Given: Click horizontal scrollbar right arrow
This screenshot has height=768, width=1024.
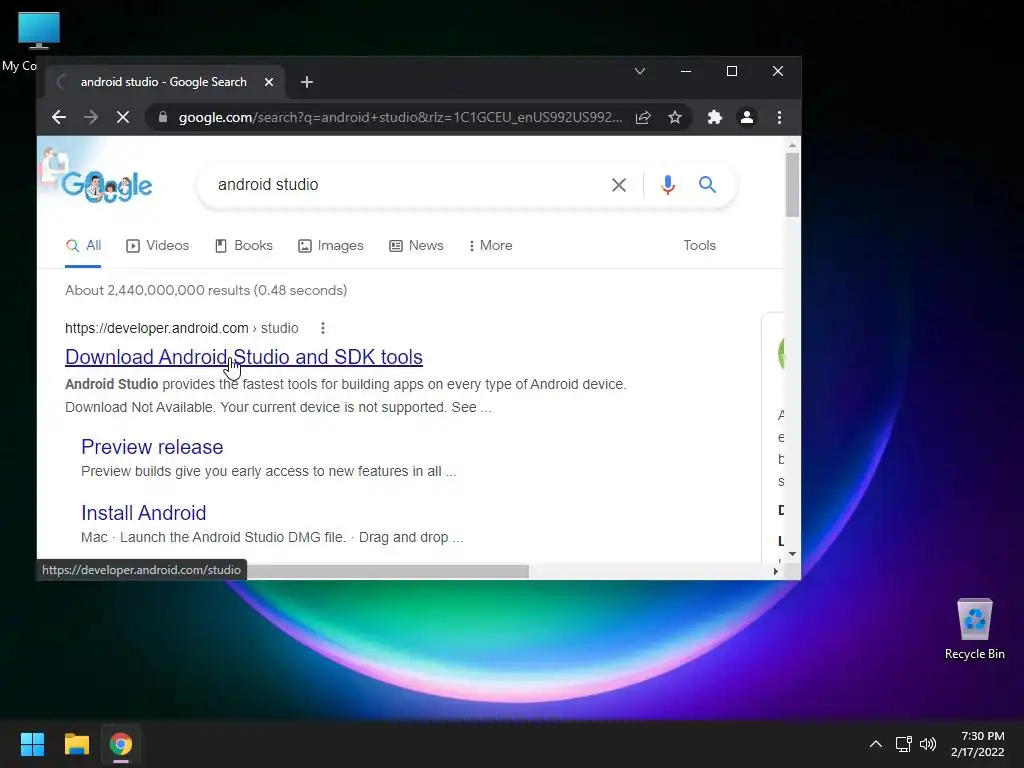Looking at the screenshot, I should [775, 571].
